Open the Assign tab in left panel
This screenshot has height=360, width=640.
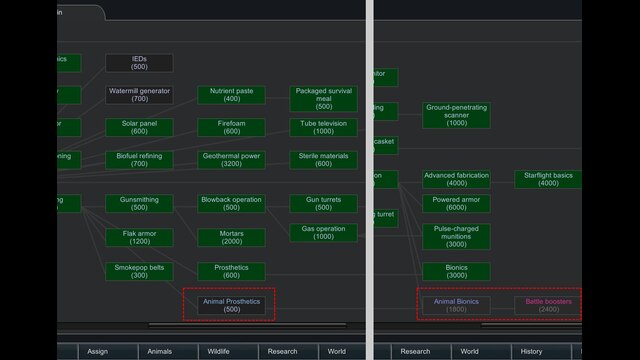(x=108, y=351)
